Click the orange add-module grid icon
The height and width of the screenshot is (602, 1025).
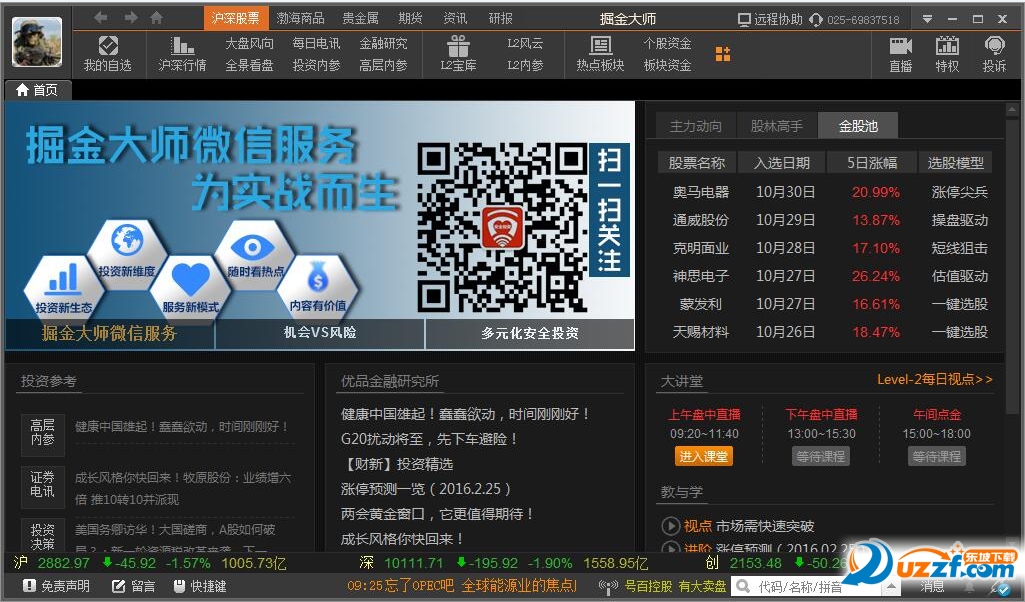coord(723,54)
